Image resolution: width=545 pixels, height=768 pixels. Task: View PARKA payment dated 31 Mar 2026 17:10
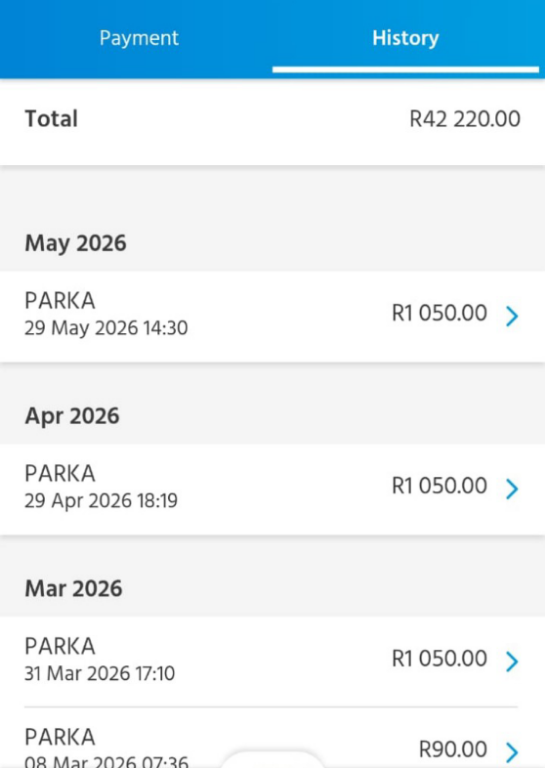tap(272, 662)
